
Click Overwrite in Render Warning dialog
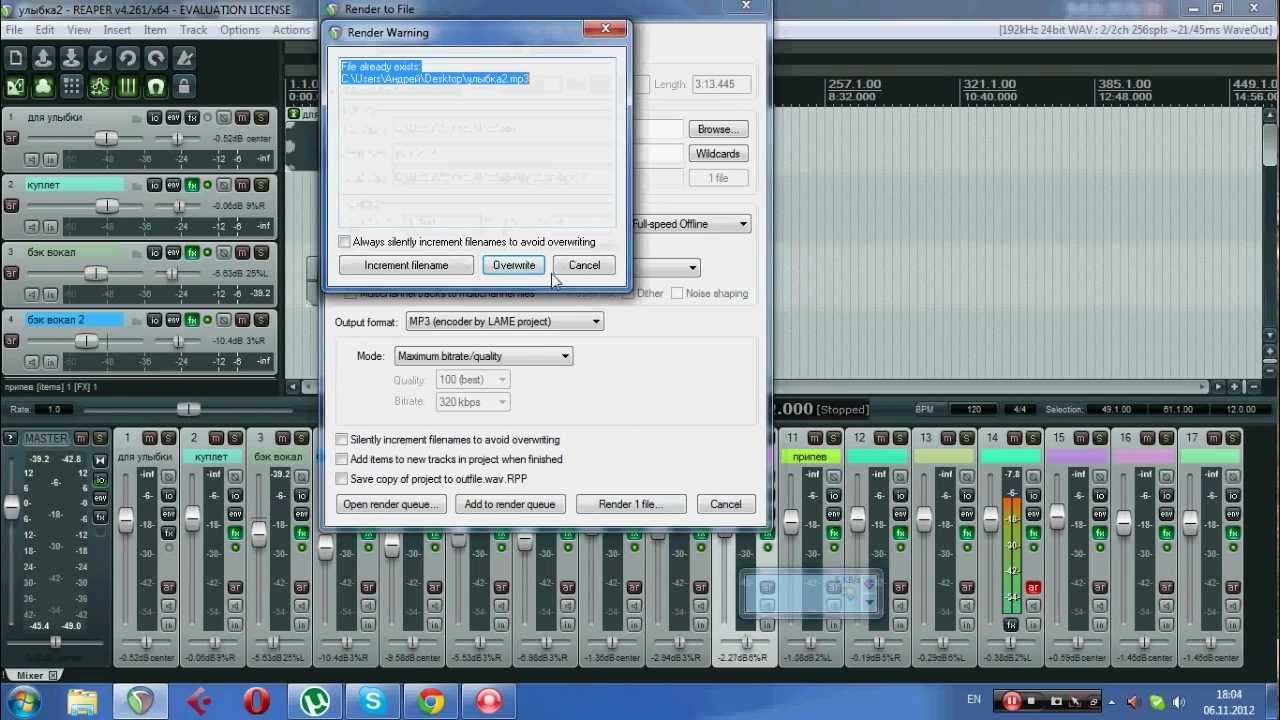click(514, 265)
